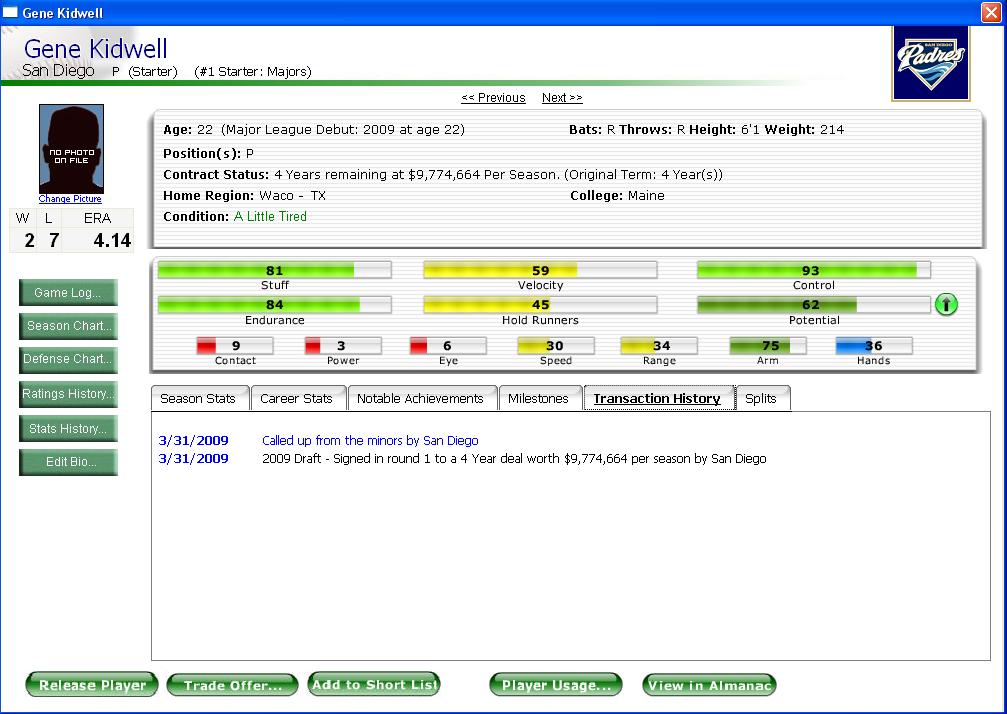Click the Range rating bar showing 34
Viewport: 1007px width, 714px height.
(x=659, y=345)
